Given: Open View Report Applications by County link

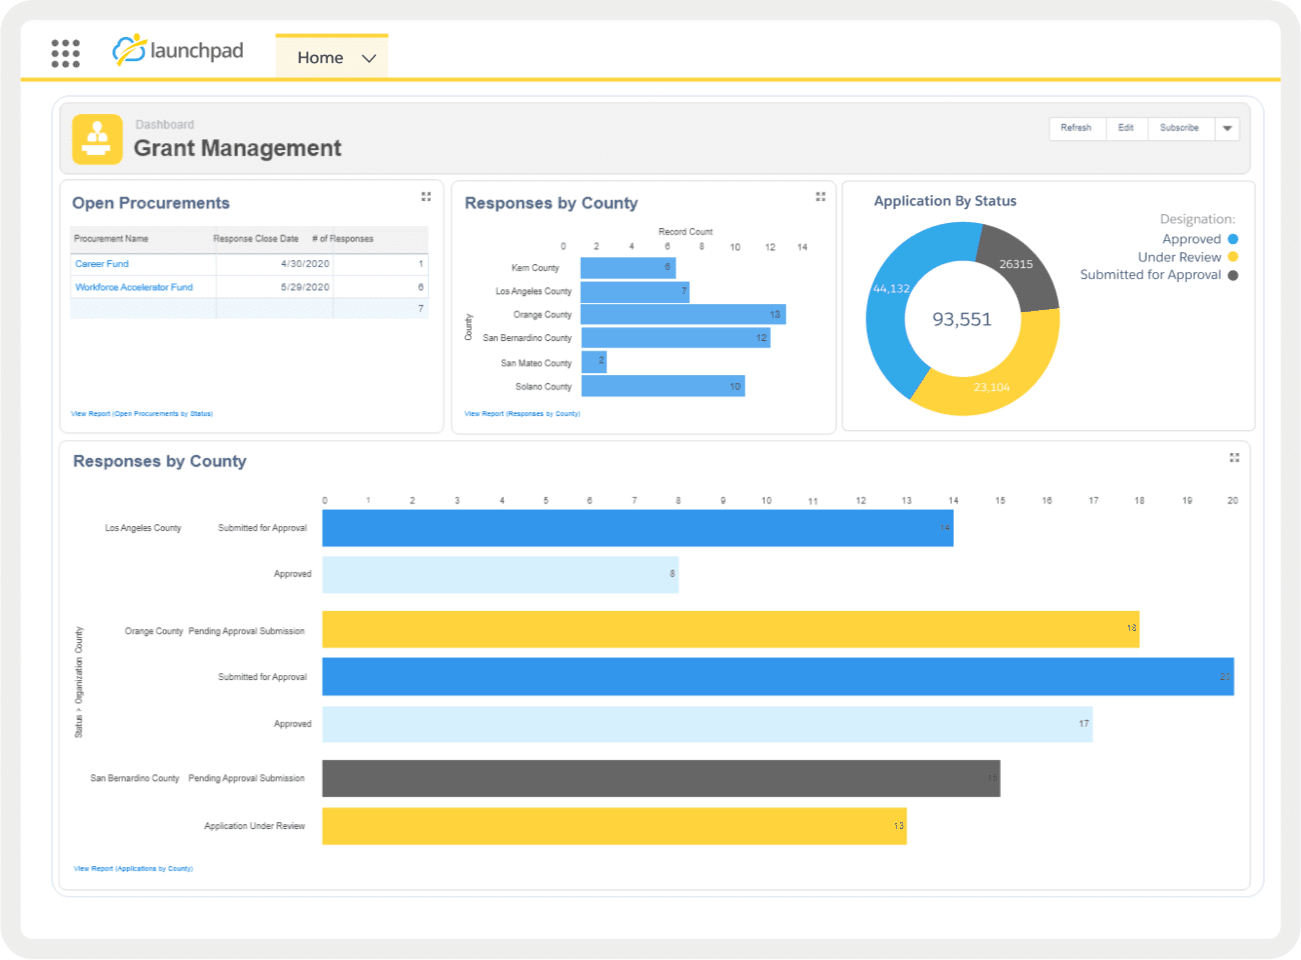Looking at the screenshot, I should pos(133,869).
